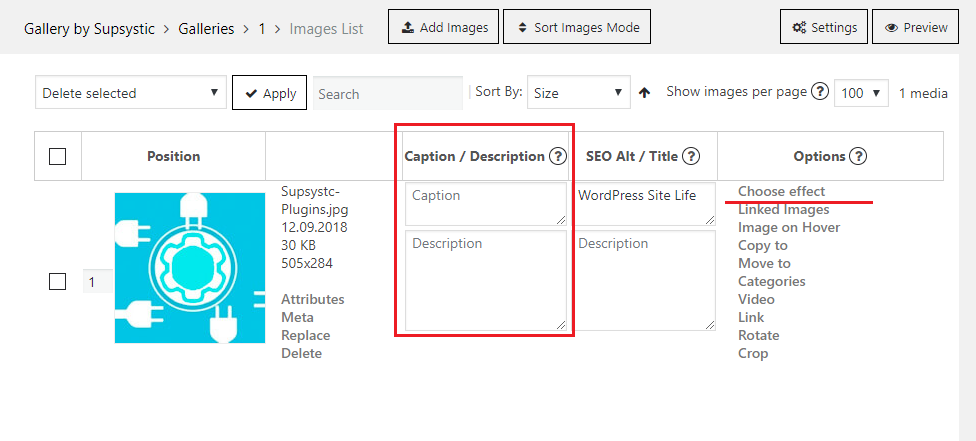The height and width of the screenshot is (441, 976).
Task: Focus the Search images field
Action: [x=388, y=93]
